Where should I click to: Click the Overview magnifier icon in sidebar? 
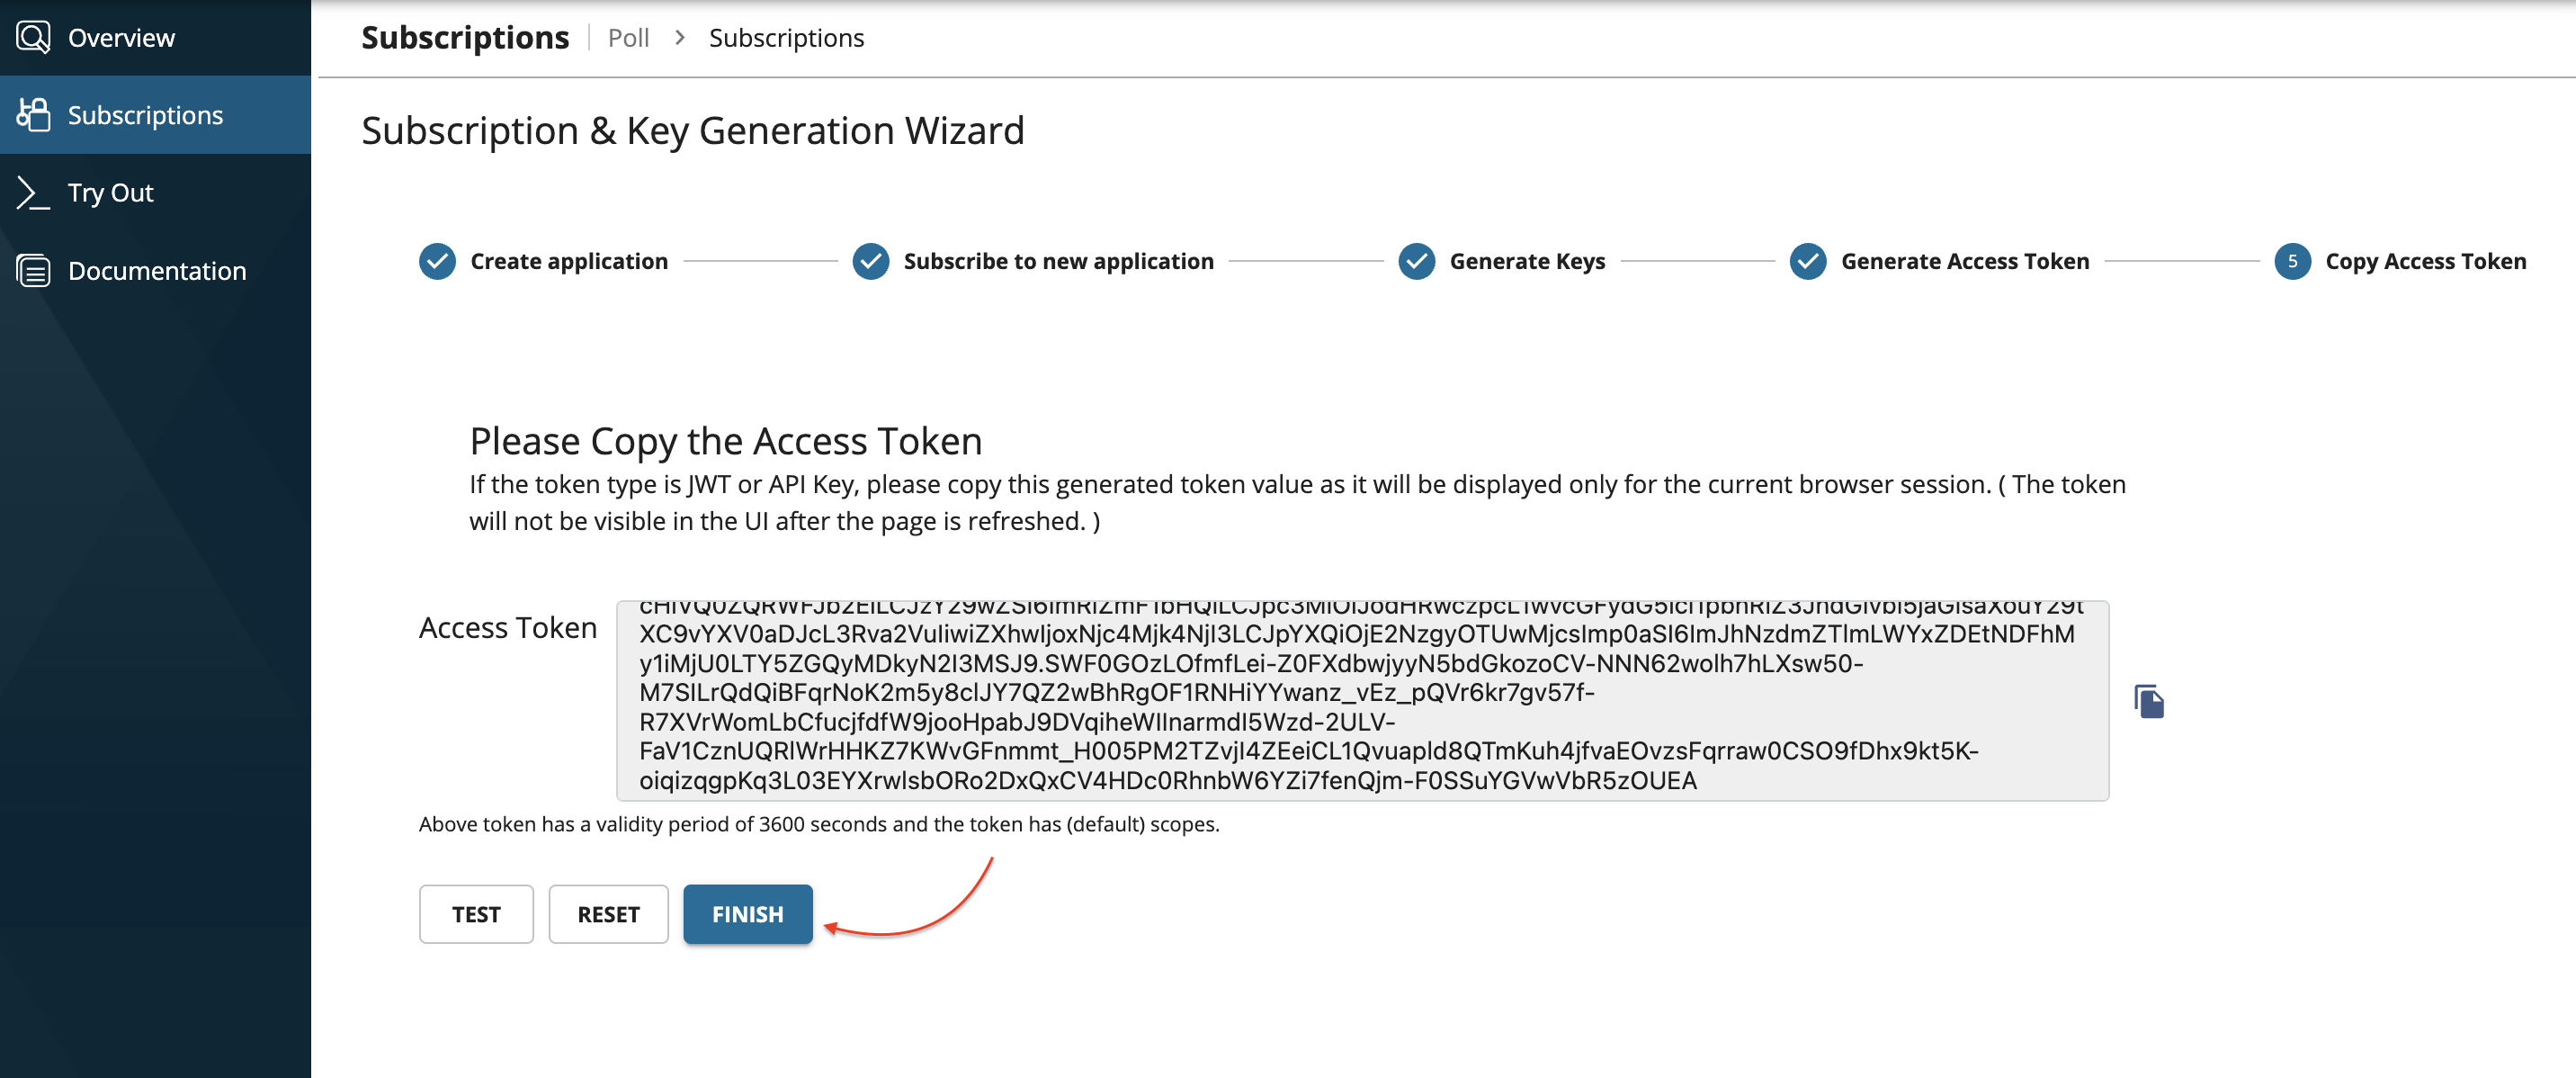(x=33, y=37)
